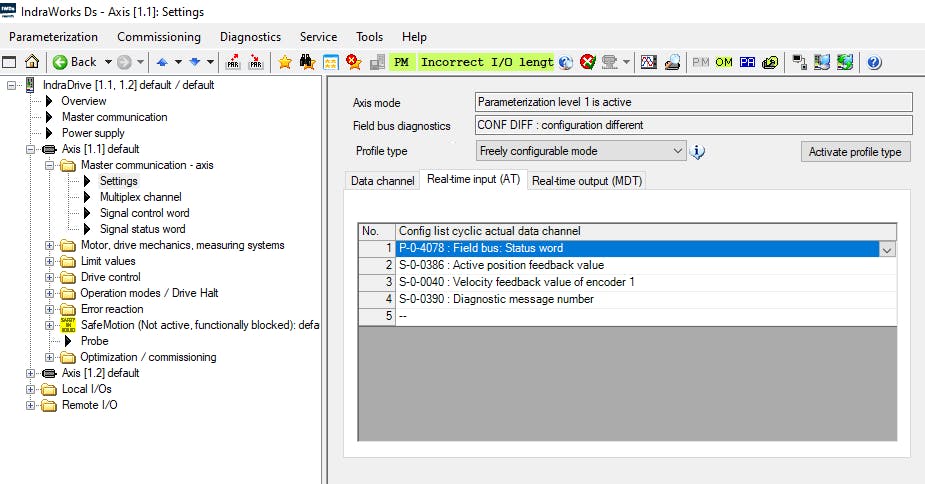Screen dimensions: 925x484
Task: Click the Home icon in toolbar
Action: coord(32,62)
